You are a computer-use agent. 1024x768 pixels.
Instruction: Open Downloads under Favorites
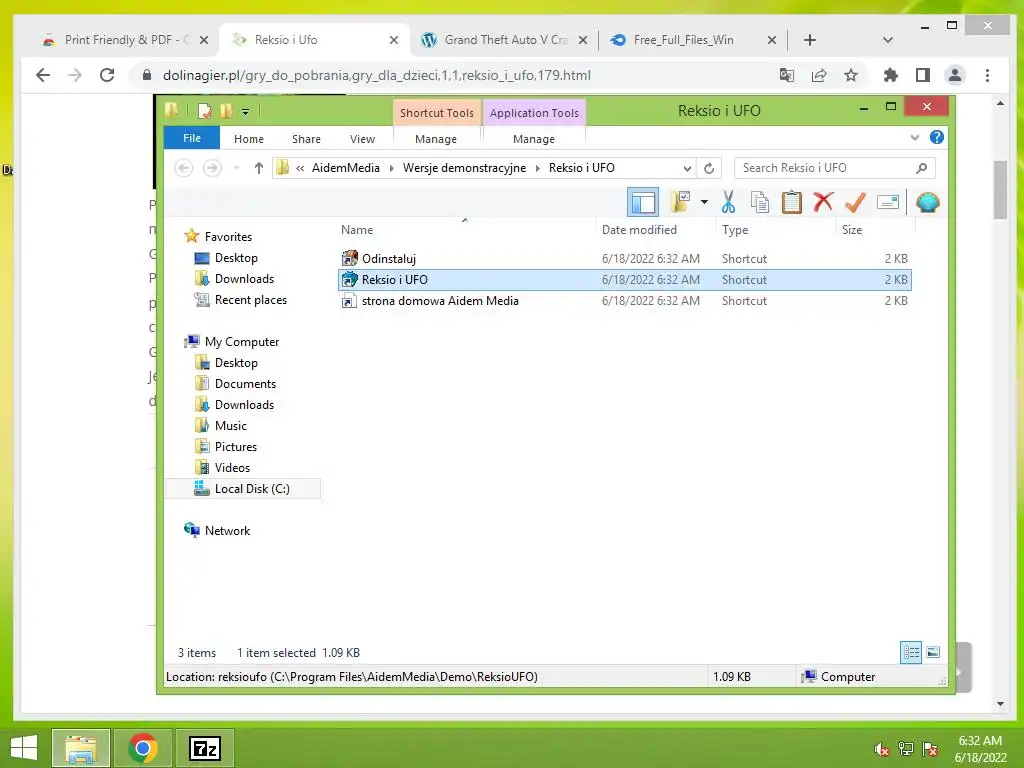click(244, 279)
